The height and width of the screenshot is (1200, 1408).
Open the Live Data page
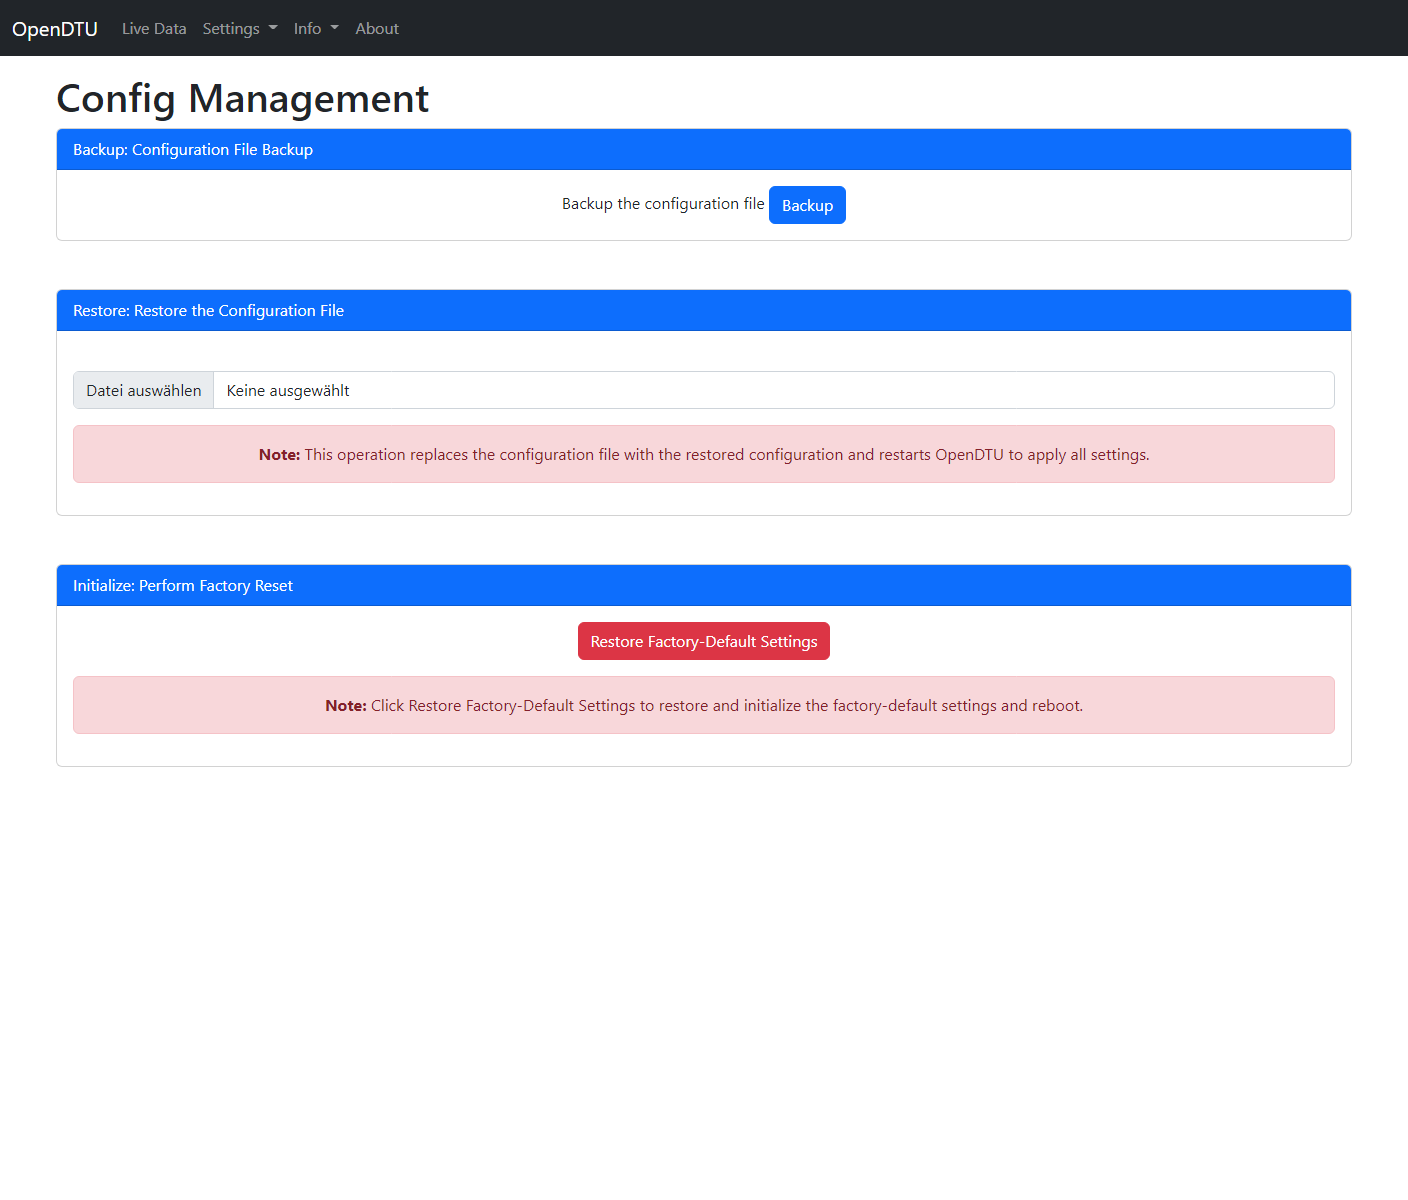coord(154,29)
